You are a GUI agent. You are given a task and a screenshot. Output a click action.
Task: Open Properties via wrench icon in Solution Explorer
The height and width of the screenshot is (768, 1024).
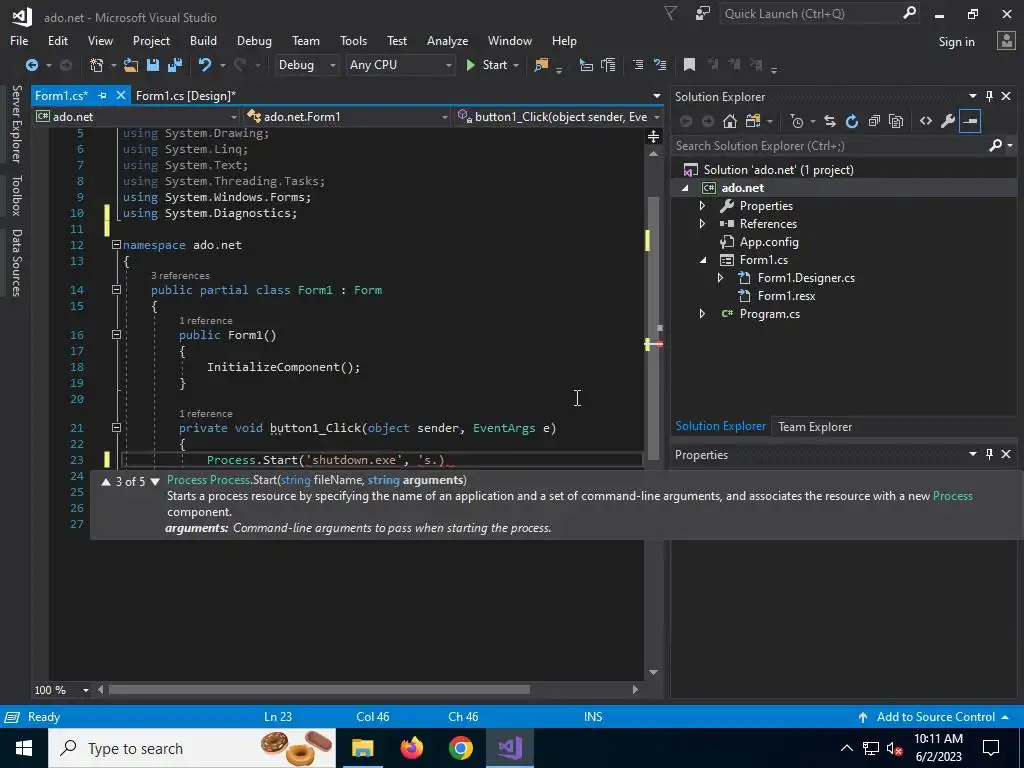point(948,121)
